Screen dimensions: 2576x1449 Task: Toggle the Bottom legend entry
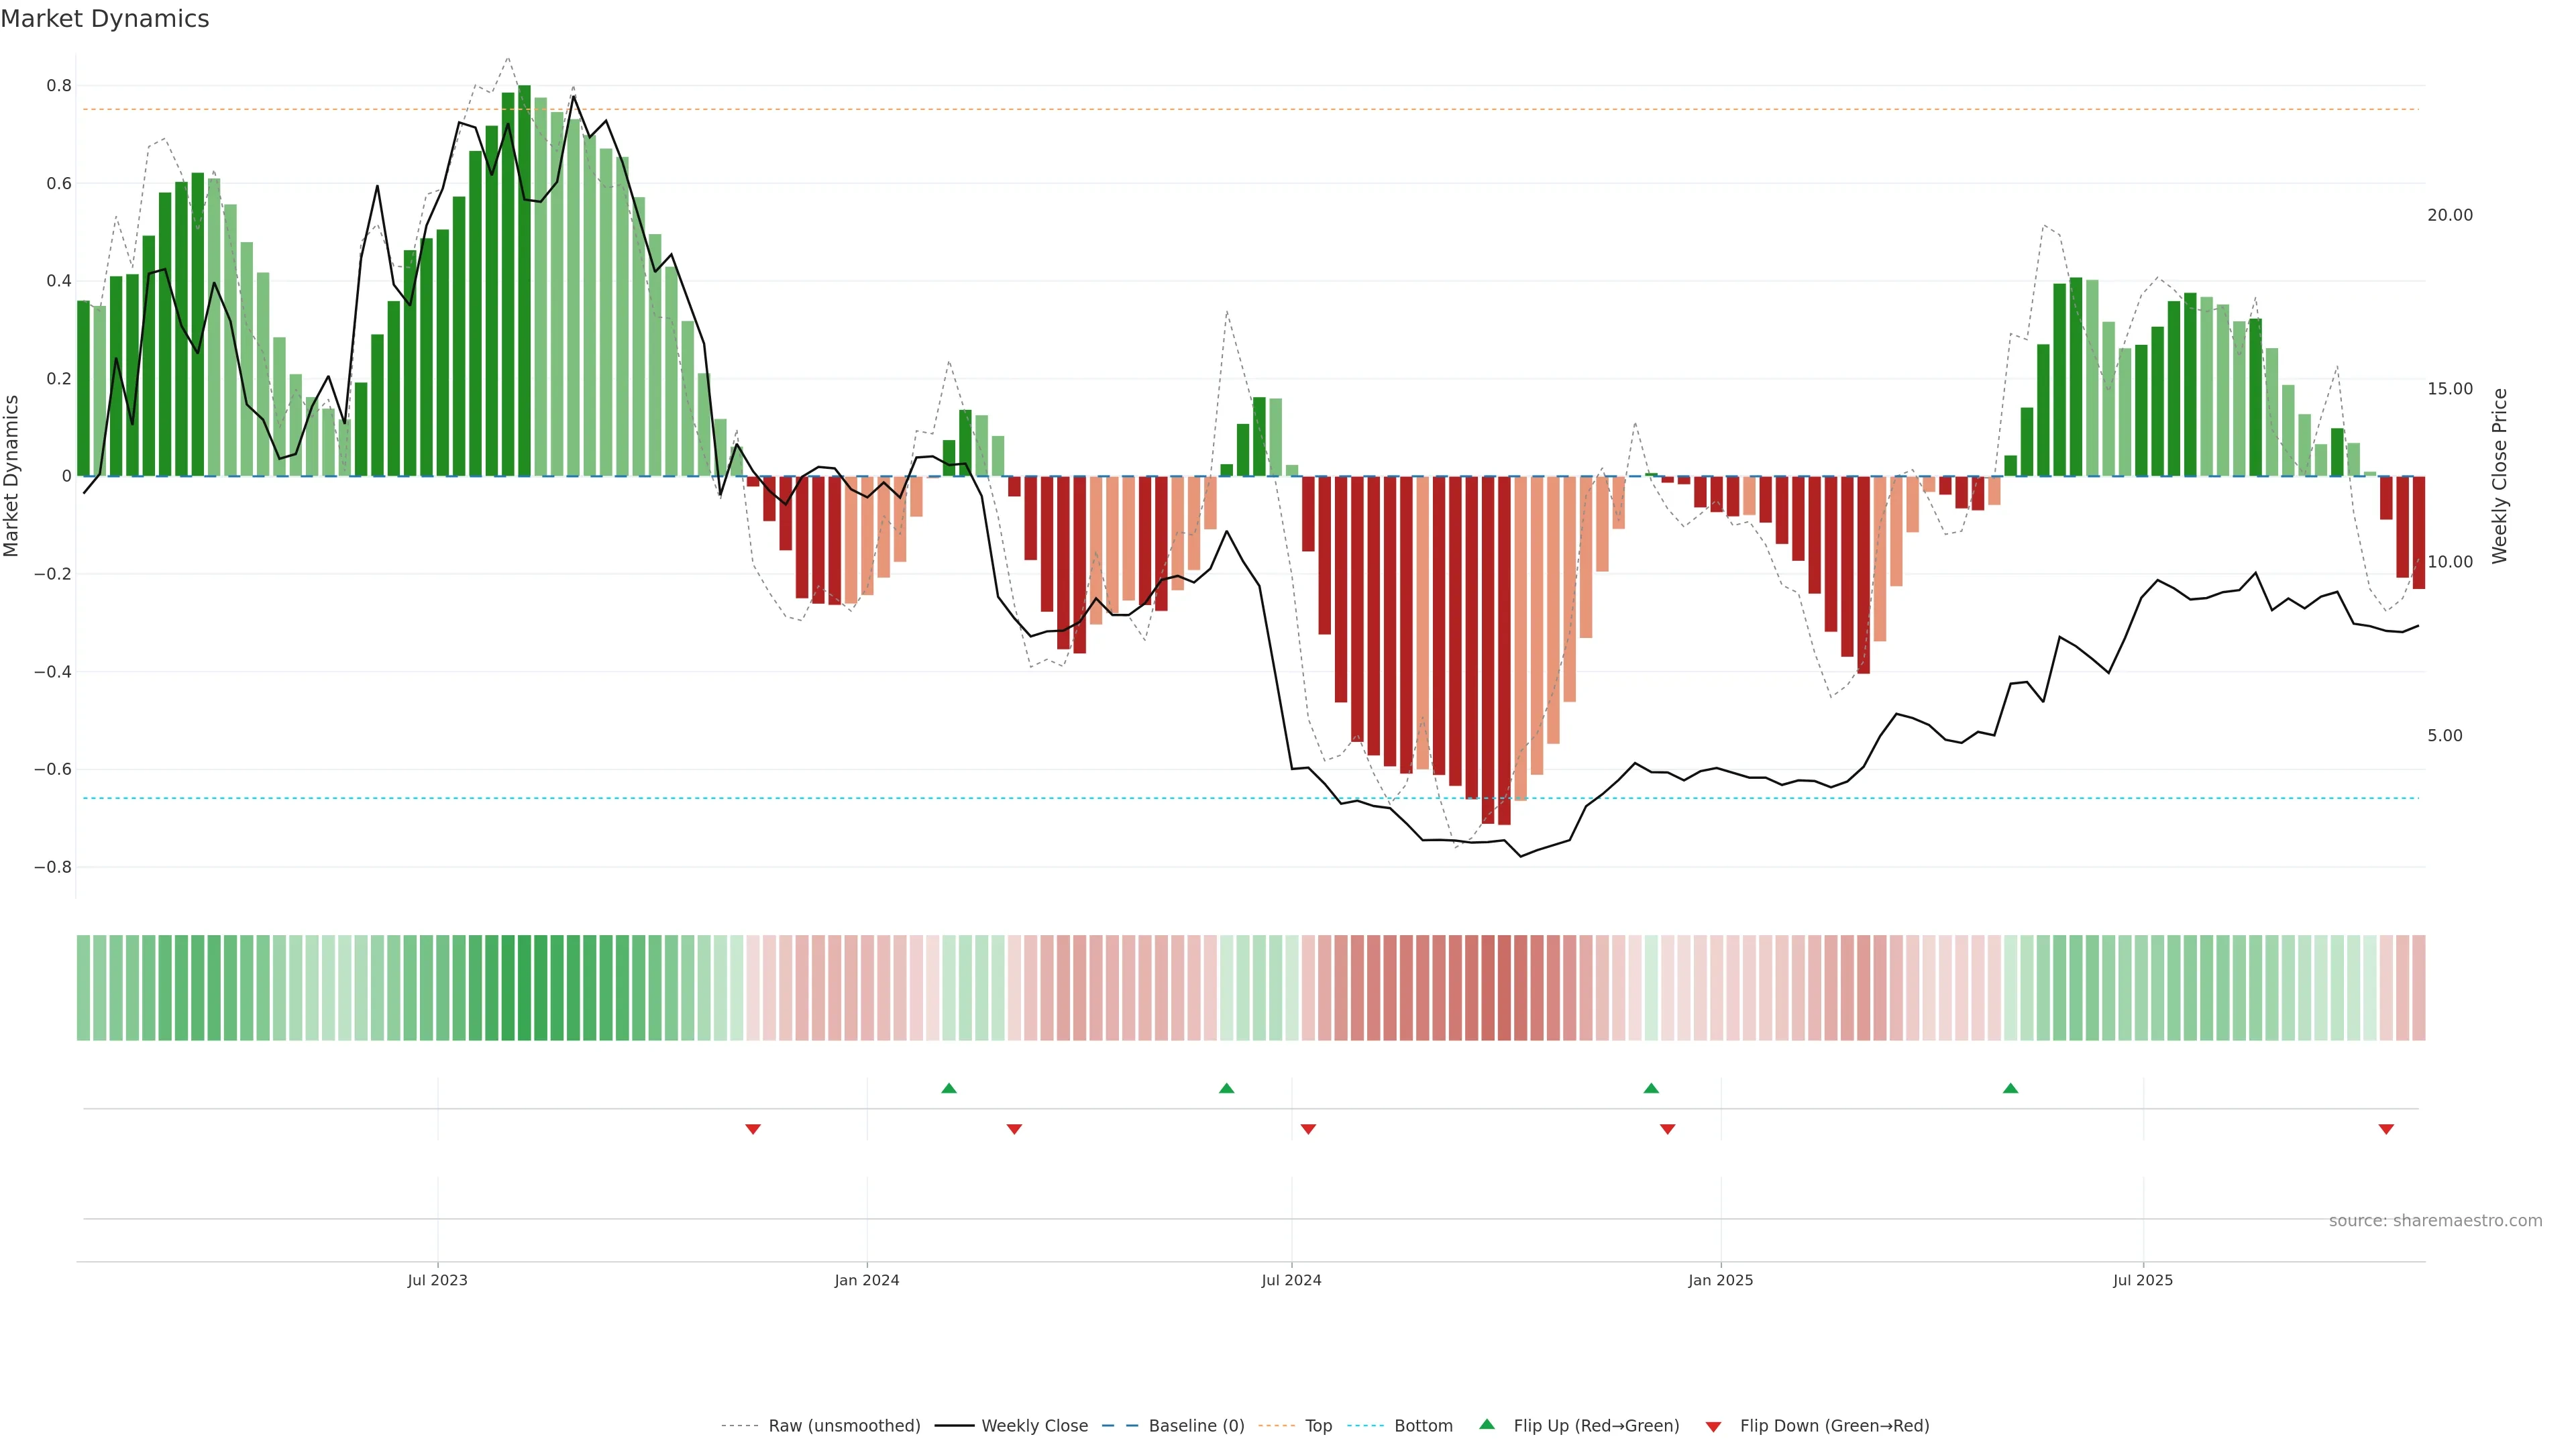(x=1423, y=1426)
